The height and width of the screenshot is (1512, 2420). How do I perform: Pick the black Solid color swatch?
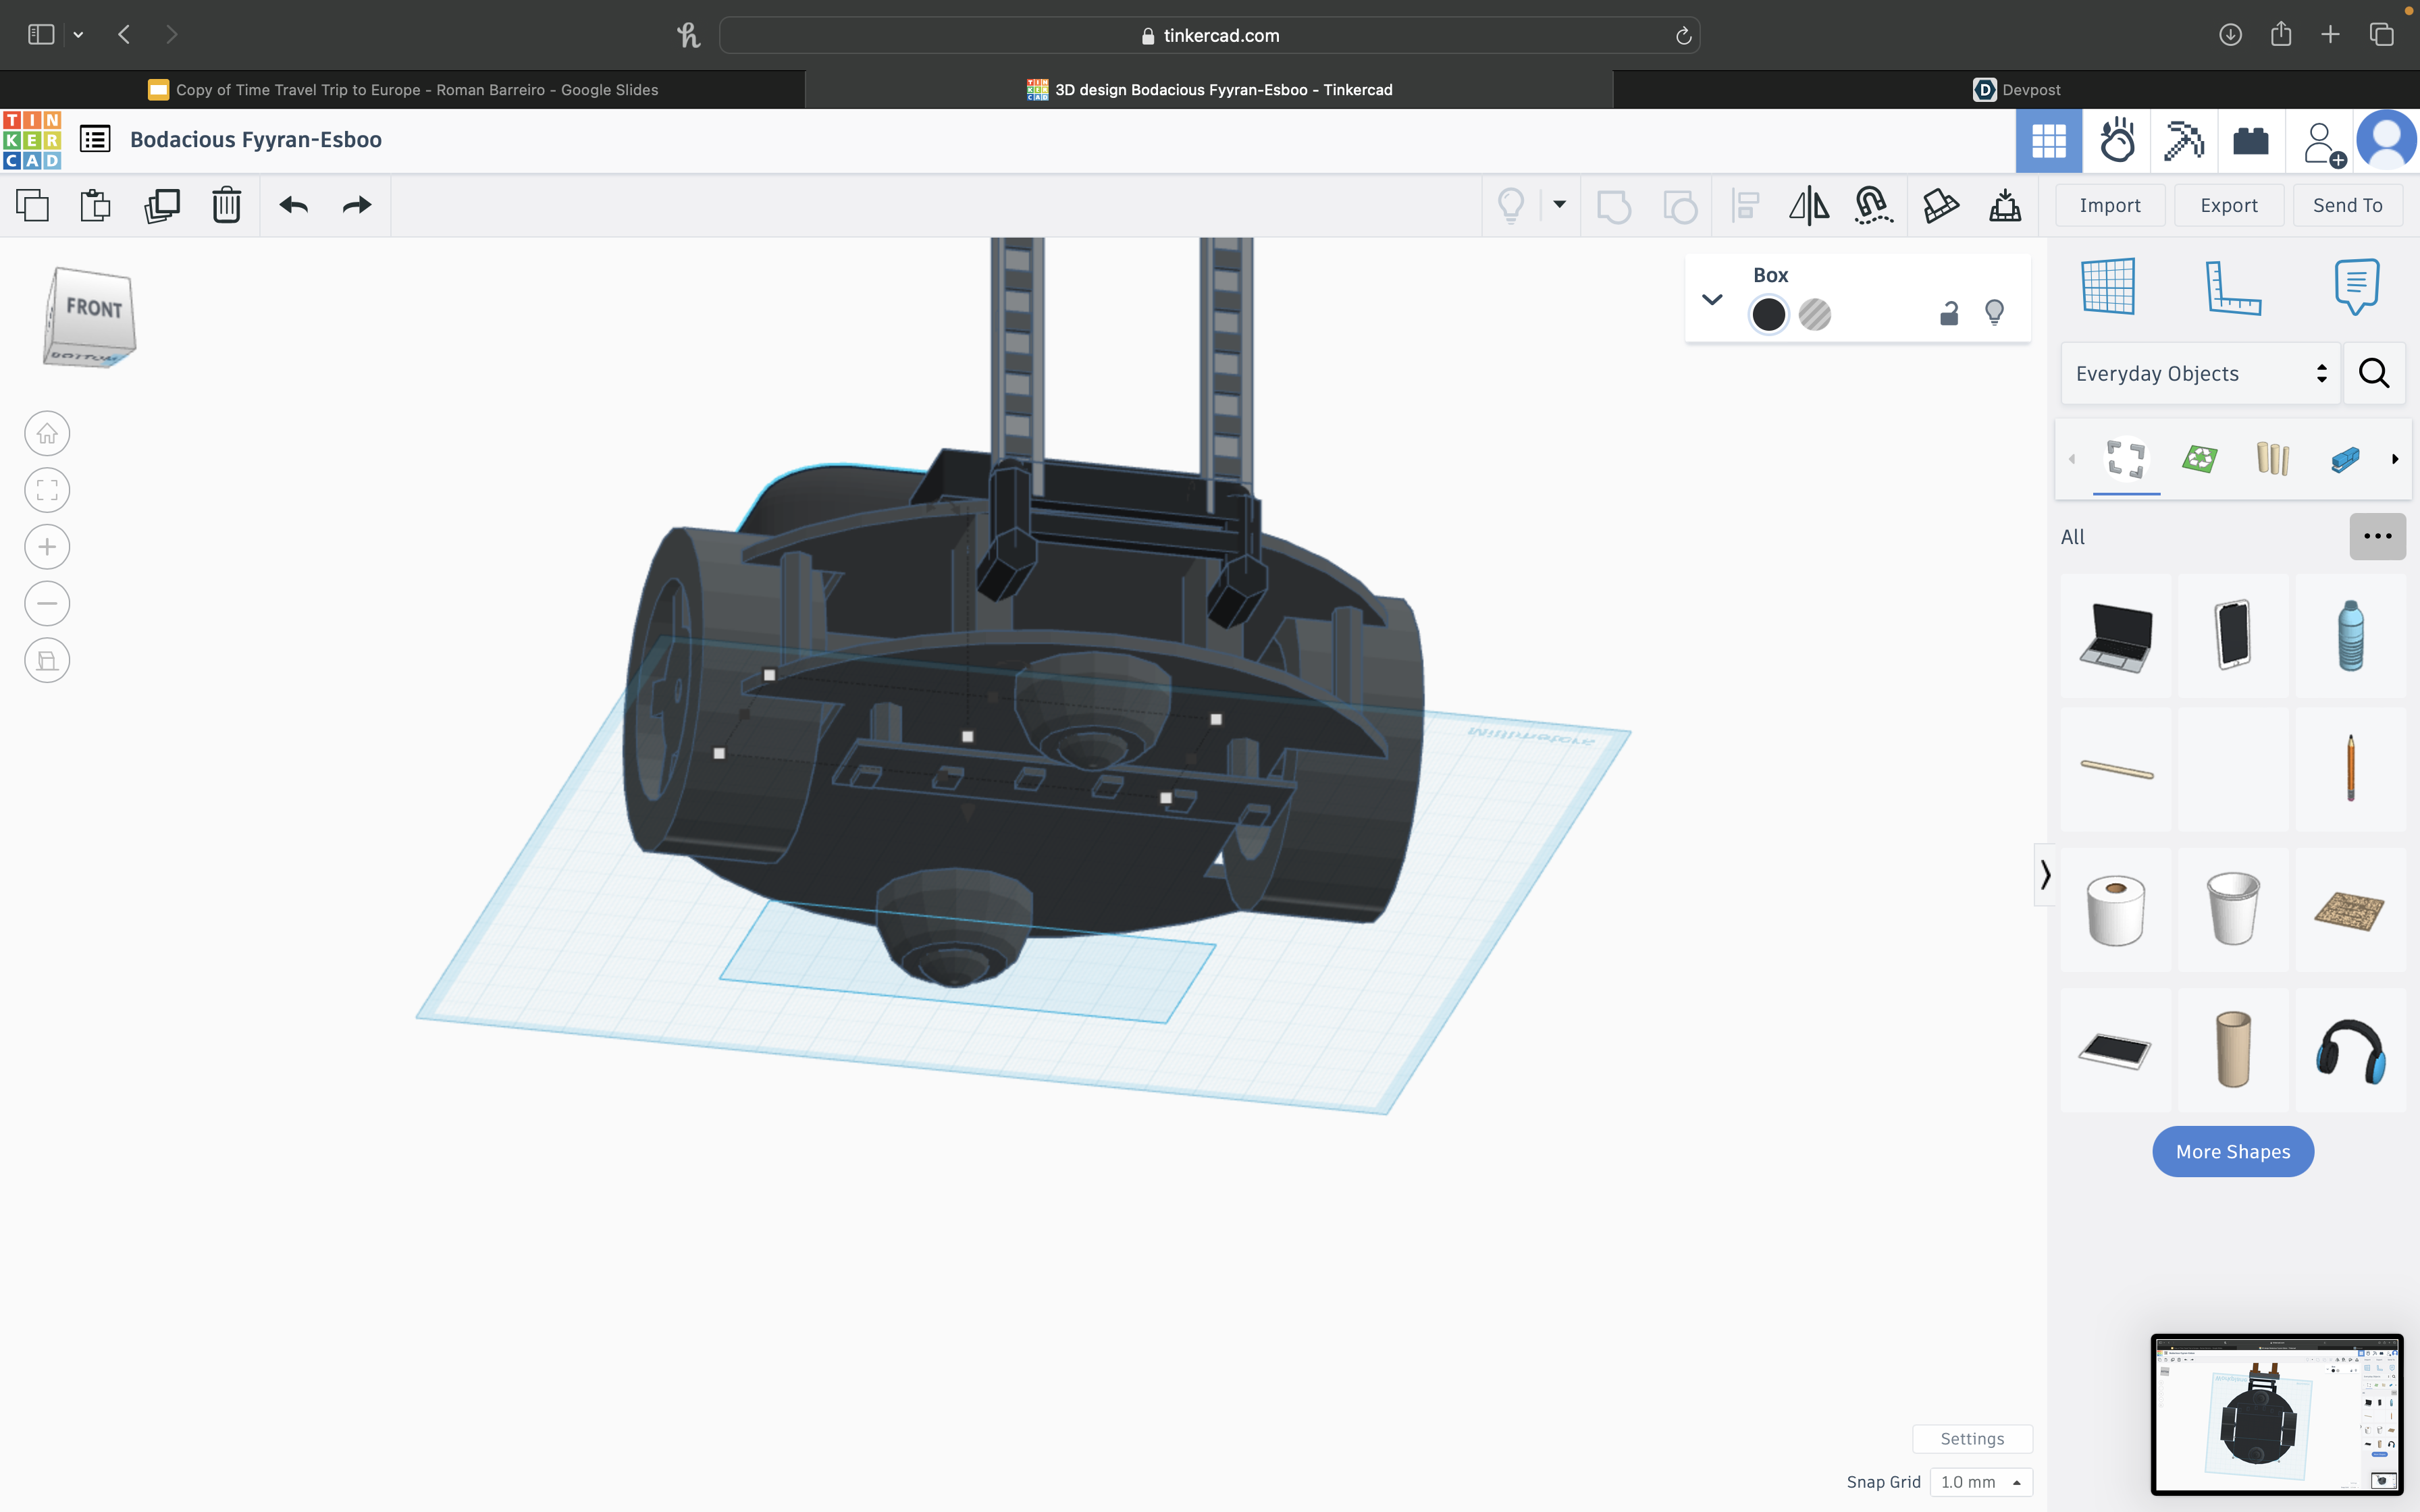click(1768, 314)
